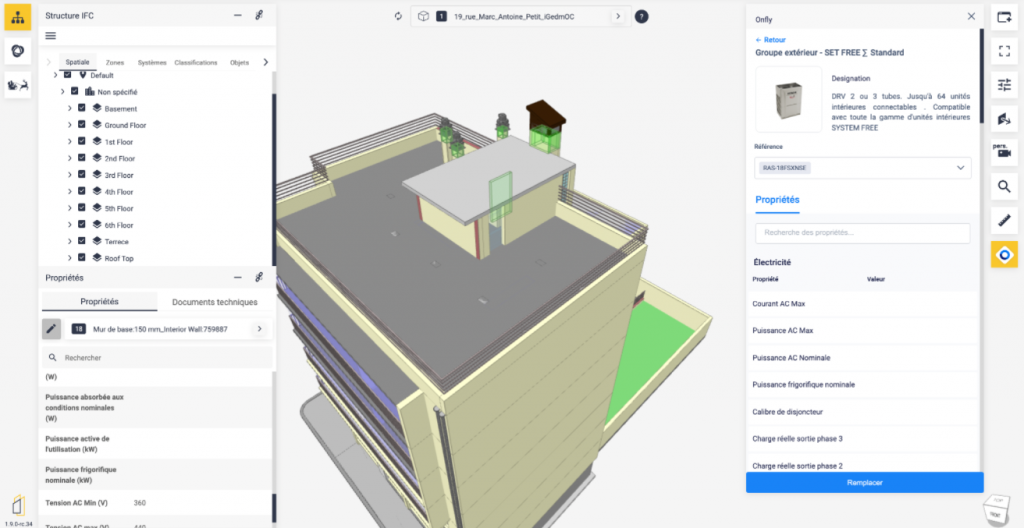Open the search magnifier tool in right toolbar
The image size is (1024, 528).
[1004, 187]
